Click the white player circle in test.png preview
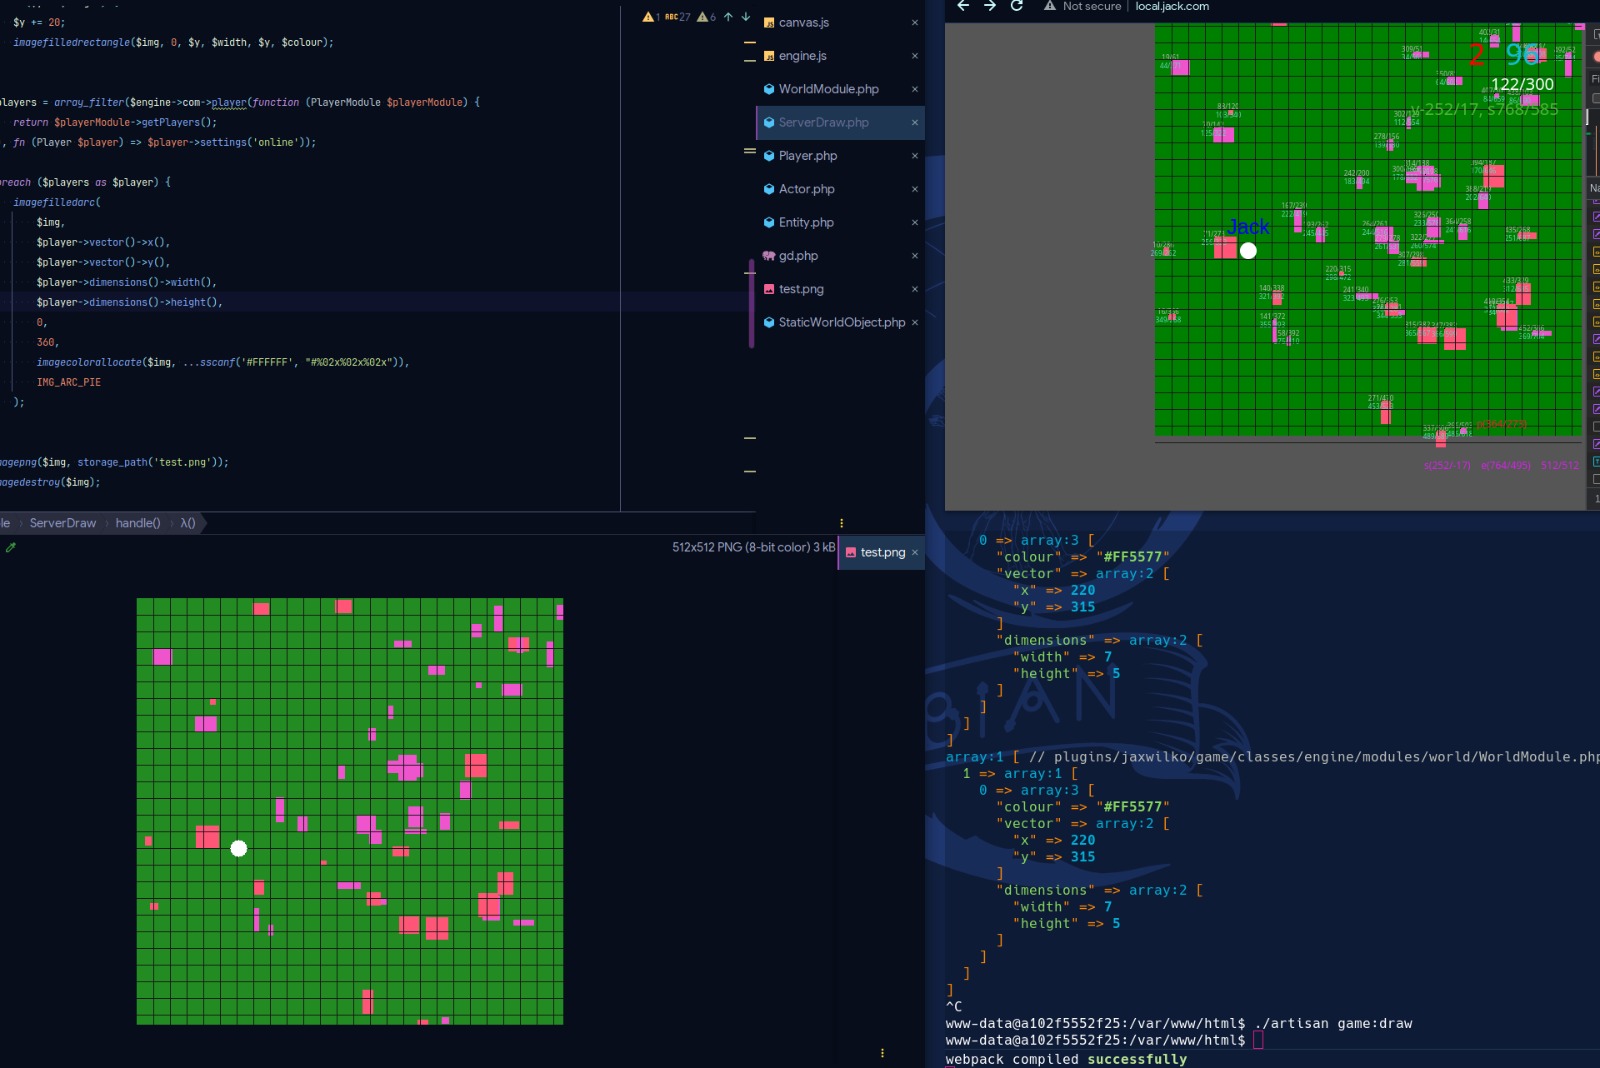 (239, 849)
